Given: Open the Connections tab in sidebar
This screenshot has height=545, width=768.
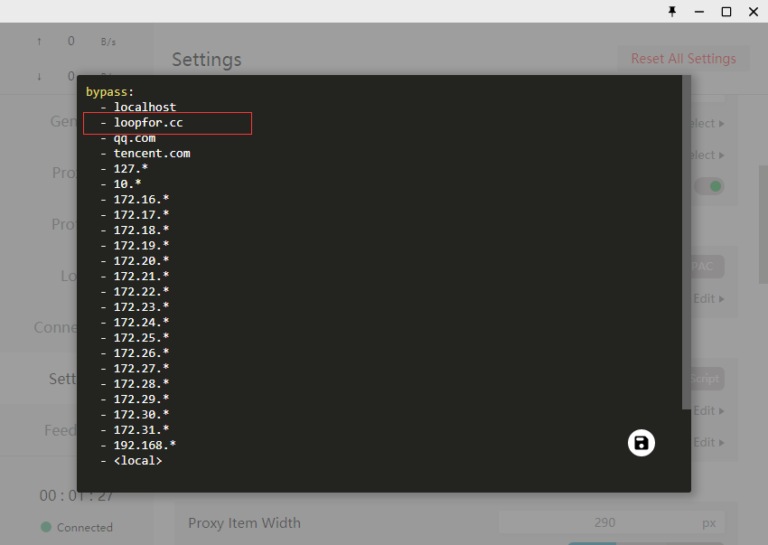Looking at the screenshot, I should [55, 327].
